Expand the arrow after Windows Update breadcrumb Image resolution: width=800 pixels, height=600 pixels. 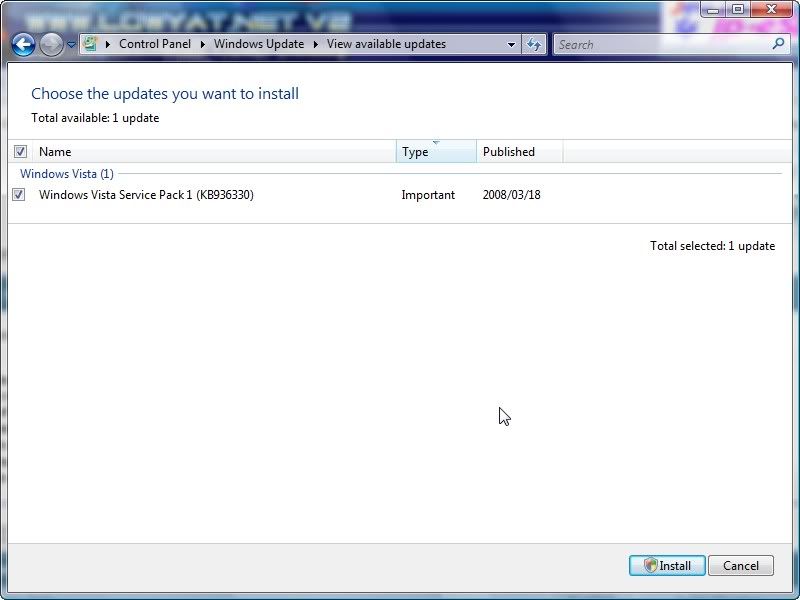click(x=316, y=44)
